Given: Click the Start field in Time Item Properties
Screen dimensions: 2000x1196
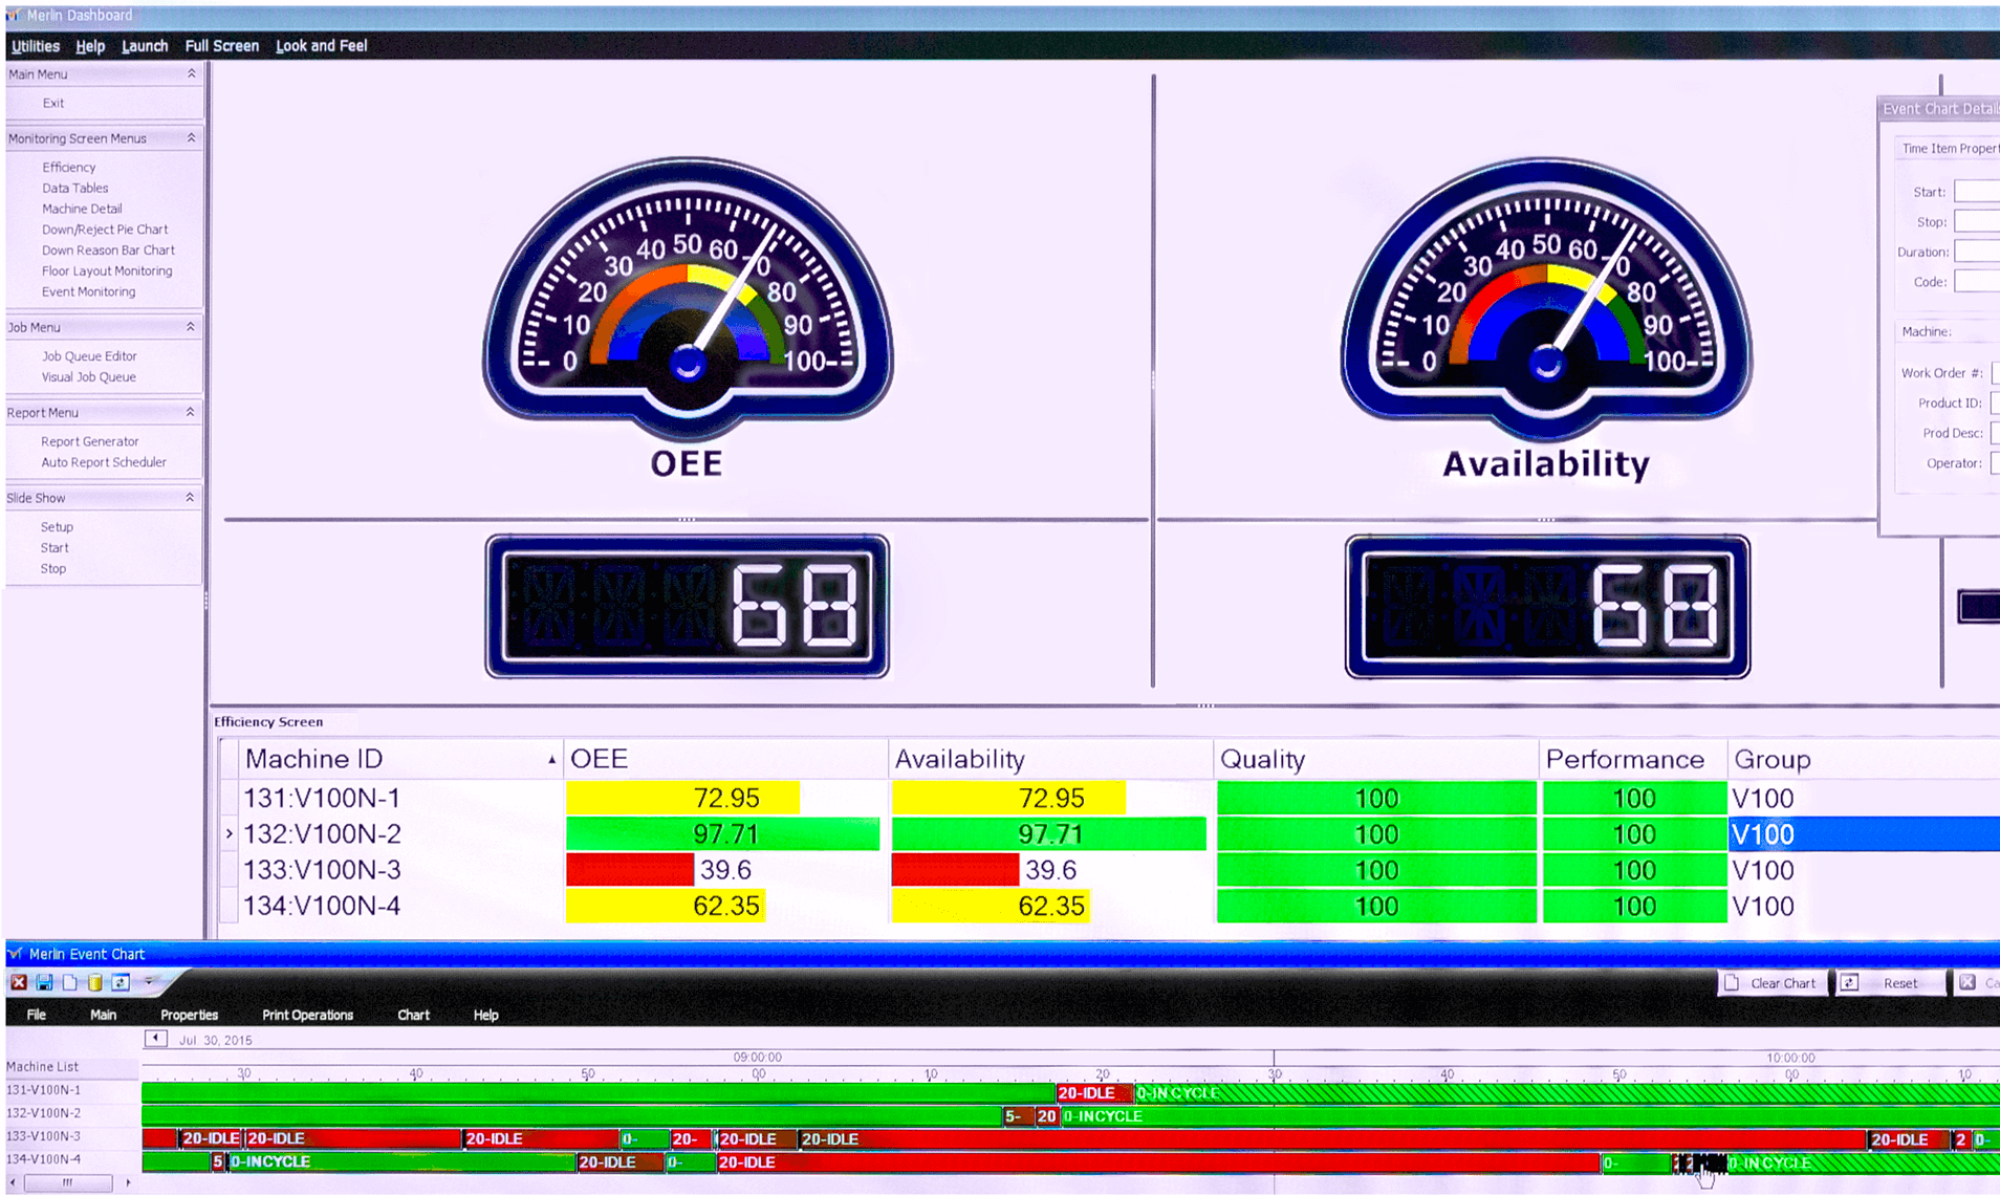Looking at the screenshot, I should coord(1976,192).
